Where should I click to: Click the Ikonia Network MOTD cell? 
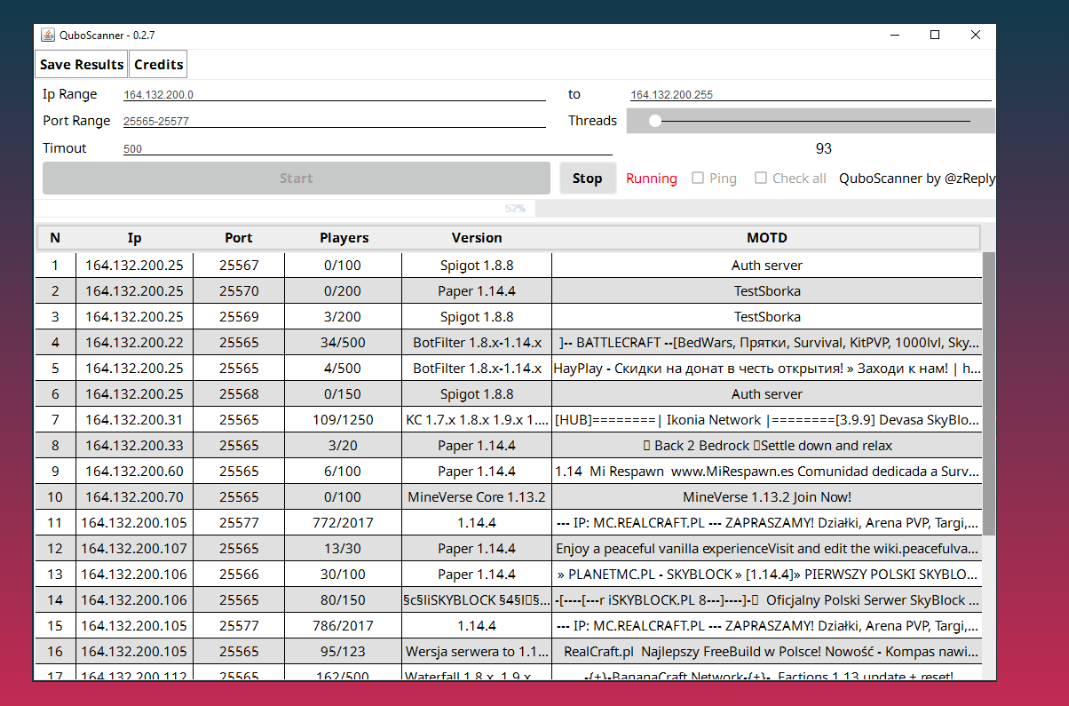[x=767, y=420]
